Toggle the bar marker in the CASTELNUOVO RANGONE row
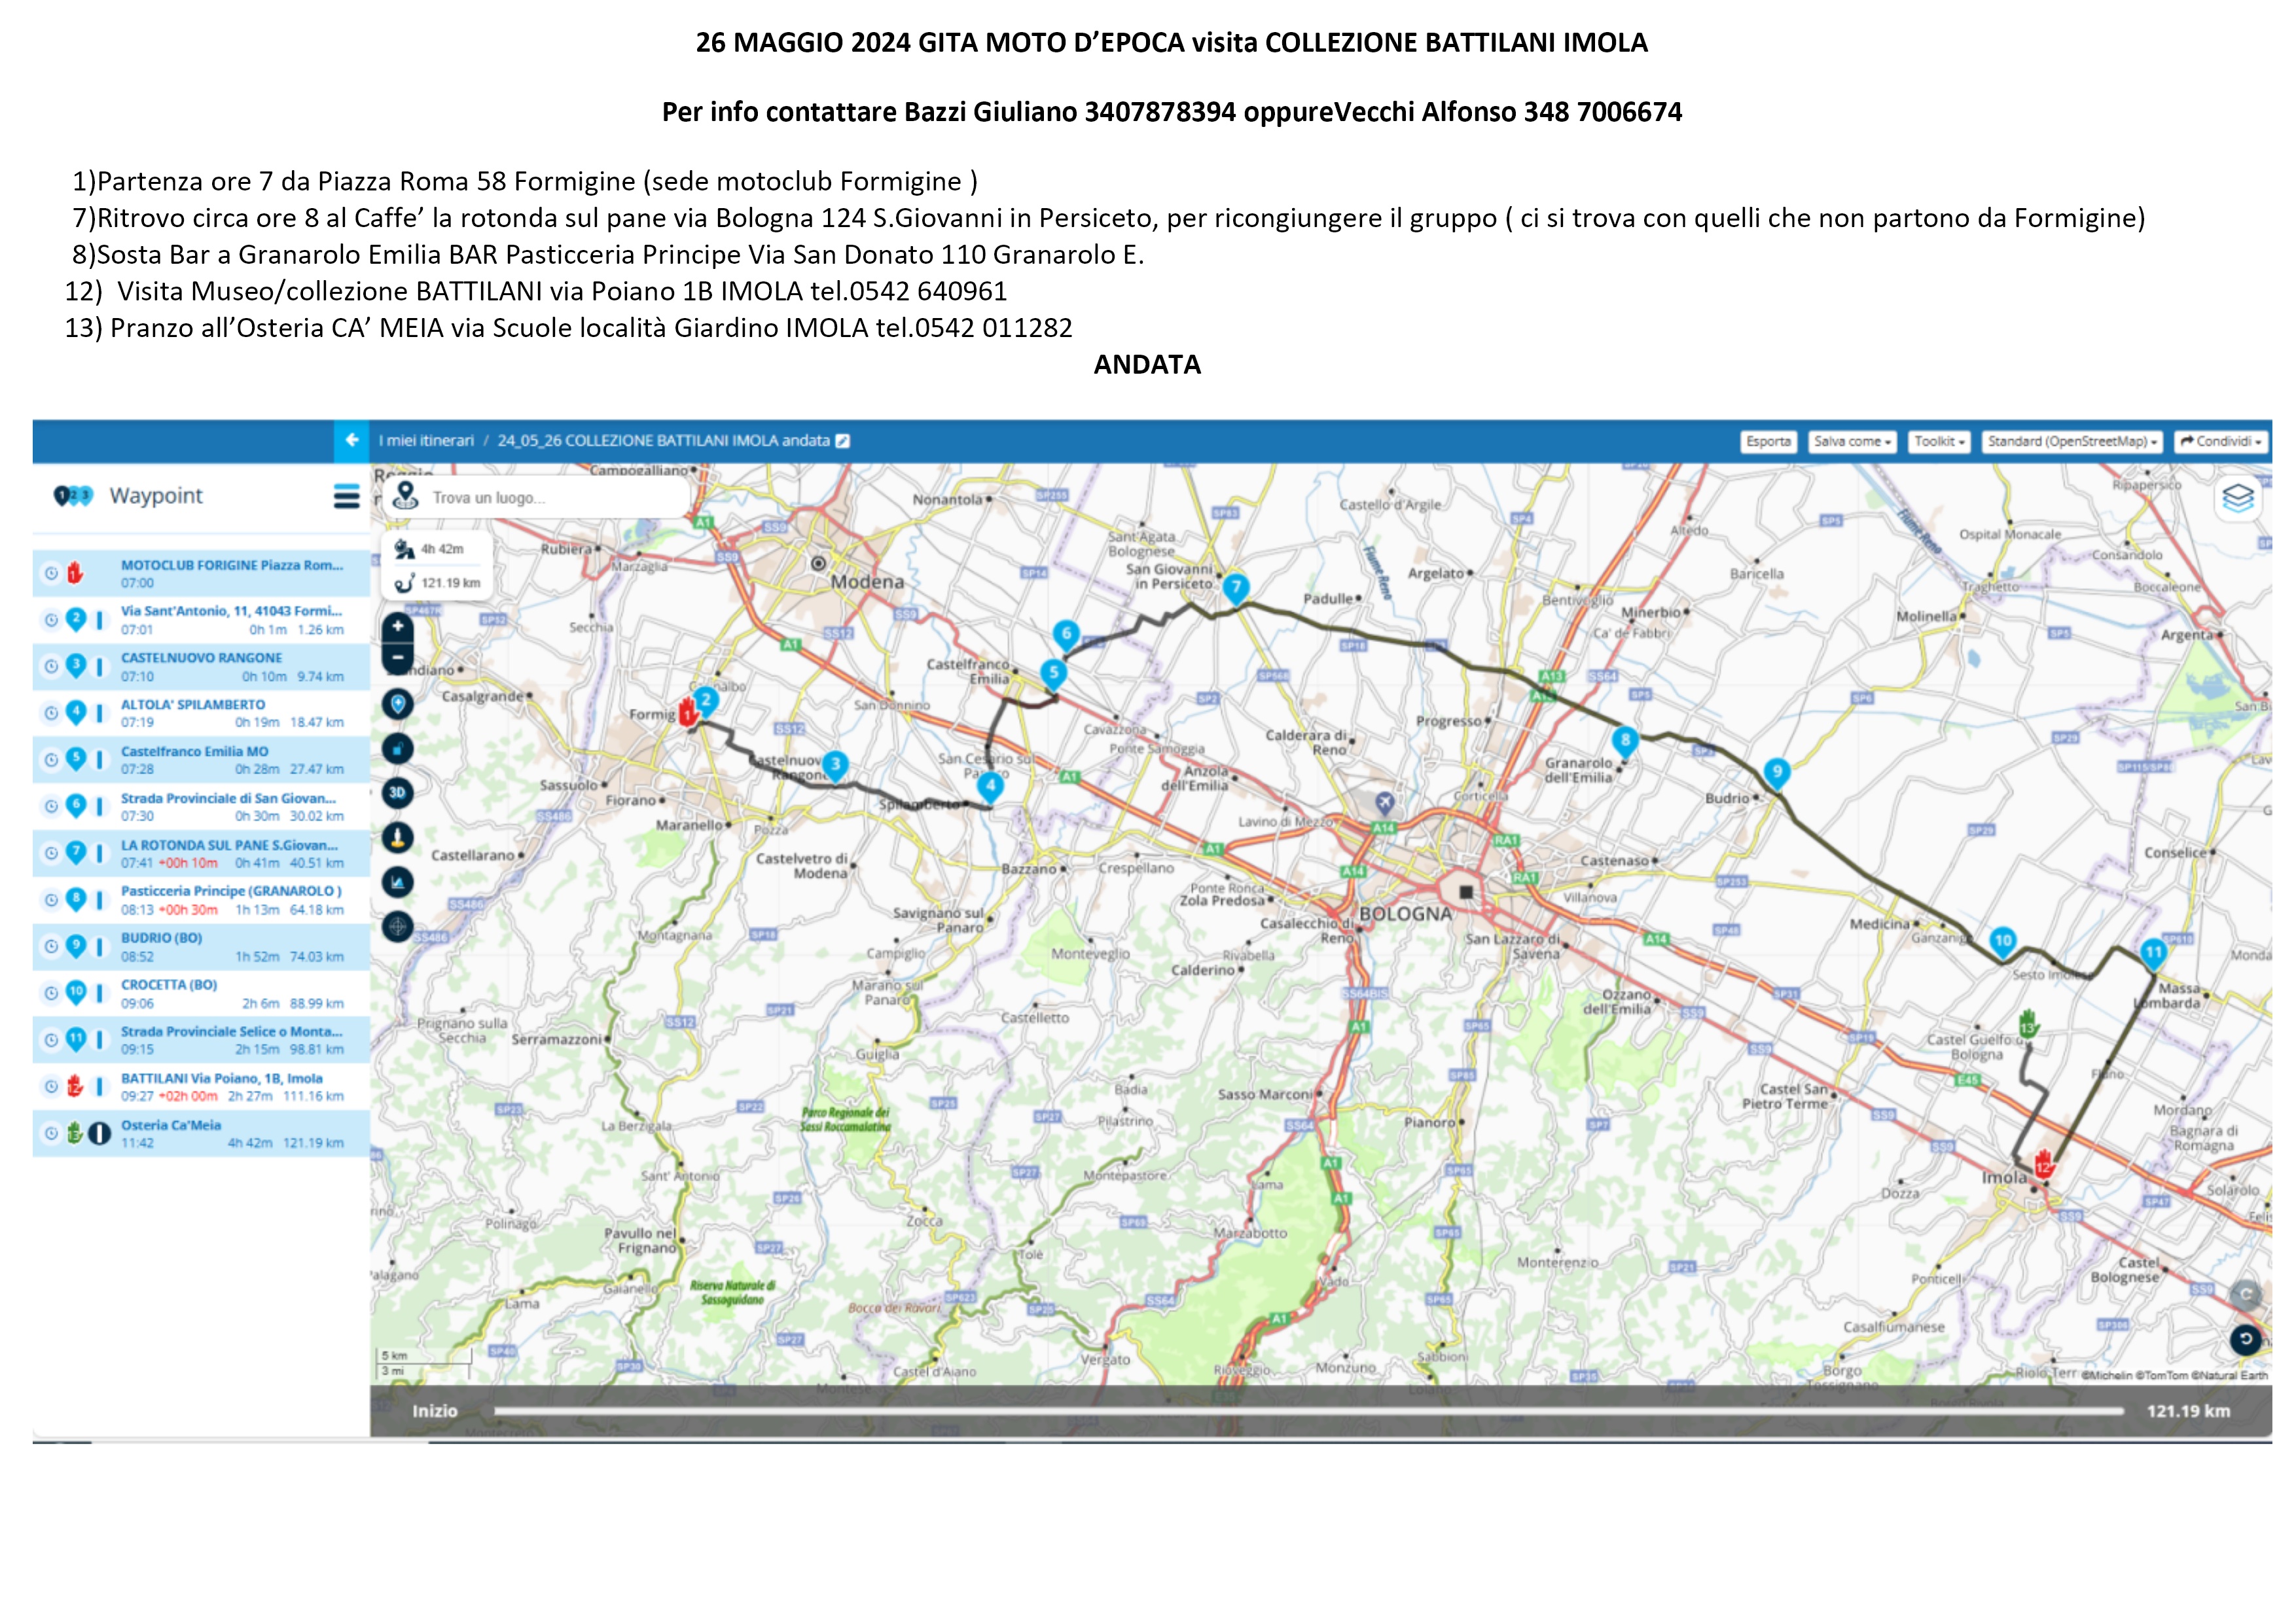The width and height of the screenshot is (2296, 1623). [x=99, y=667]
